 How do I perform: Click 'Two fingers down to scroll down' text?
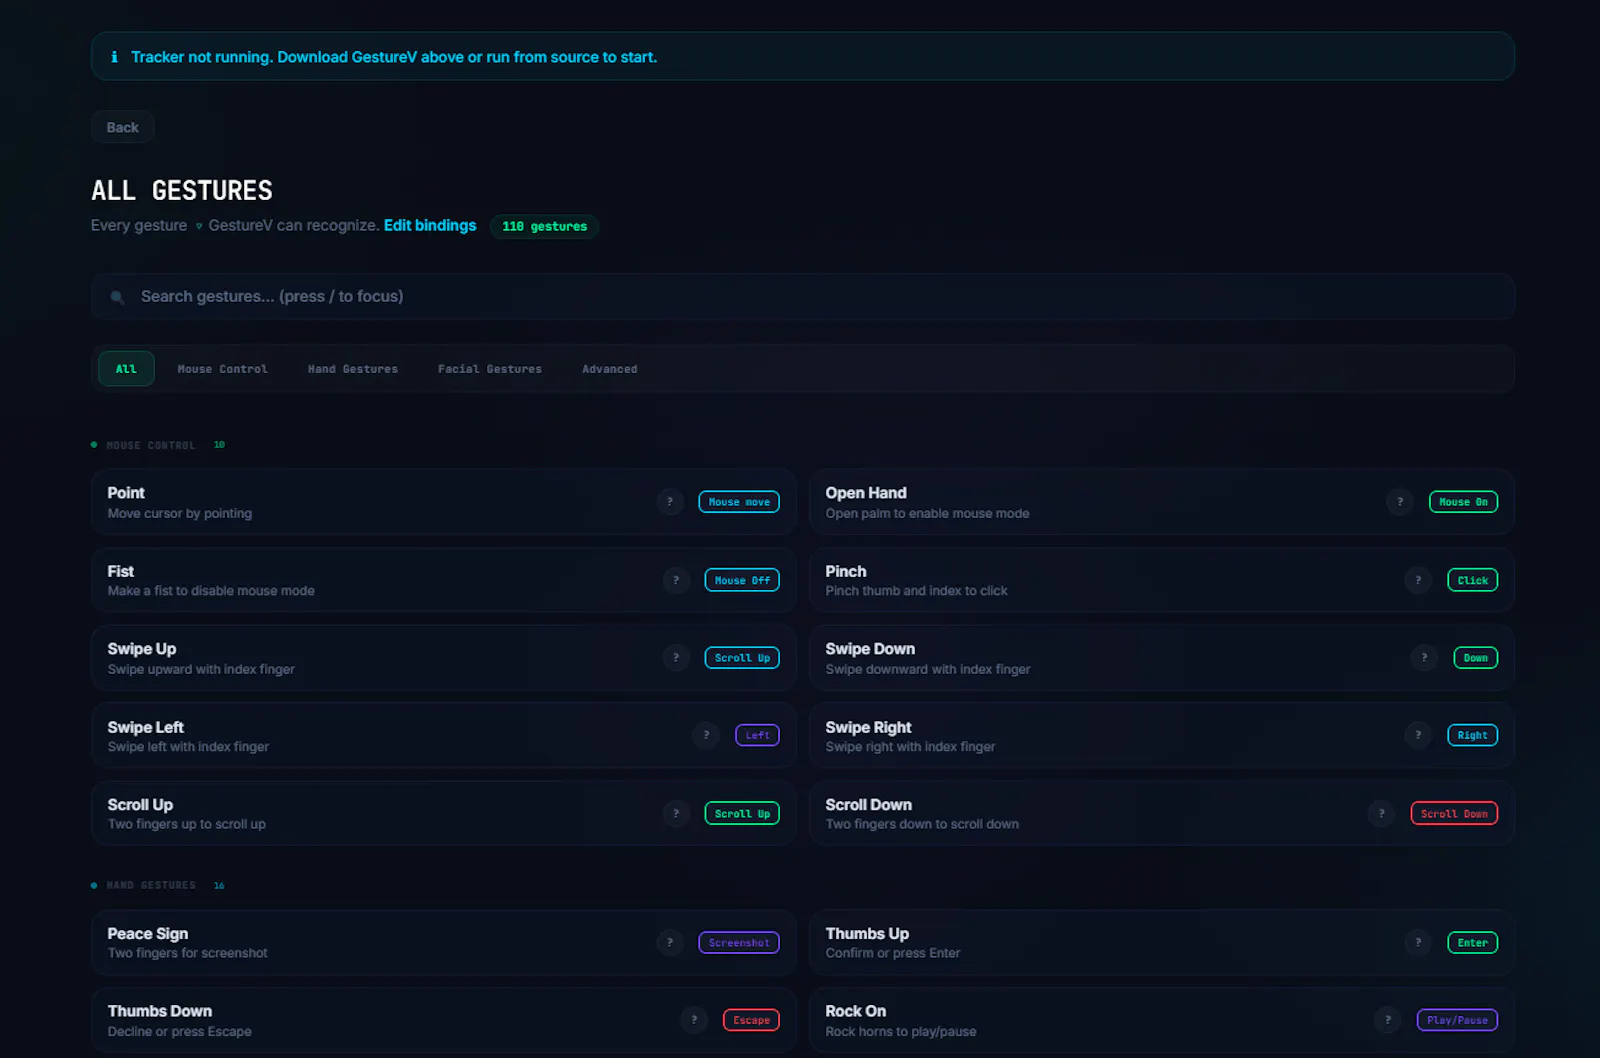coord(922,824)
